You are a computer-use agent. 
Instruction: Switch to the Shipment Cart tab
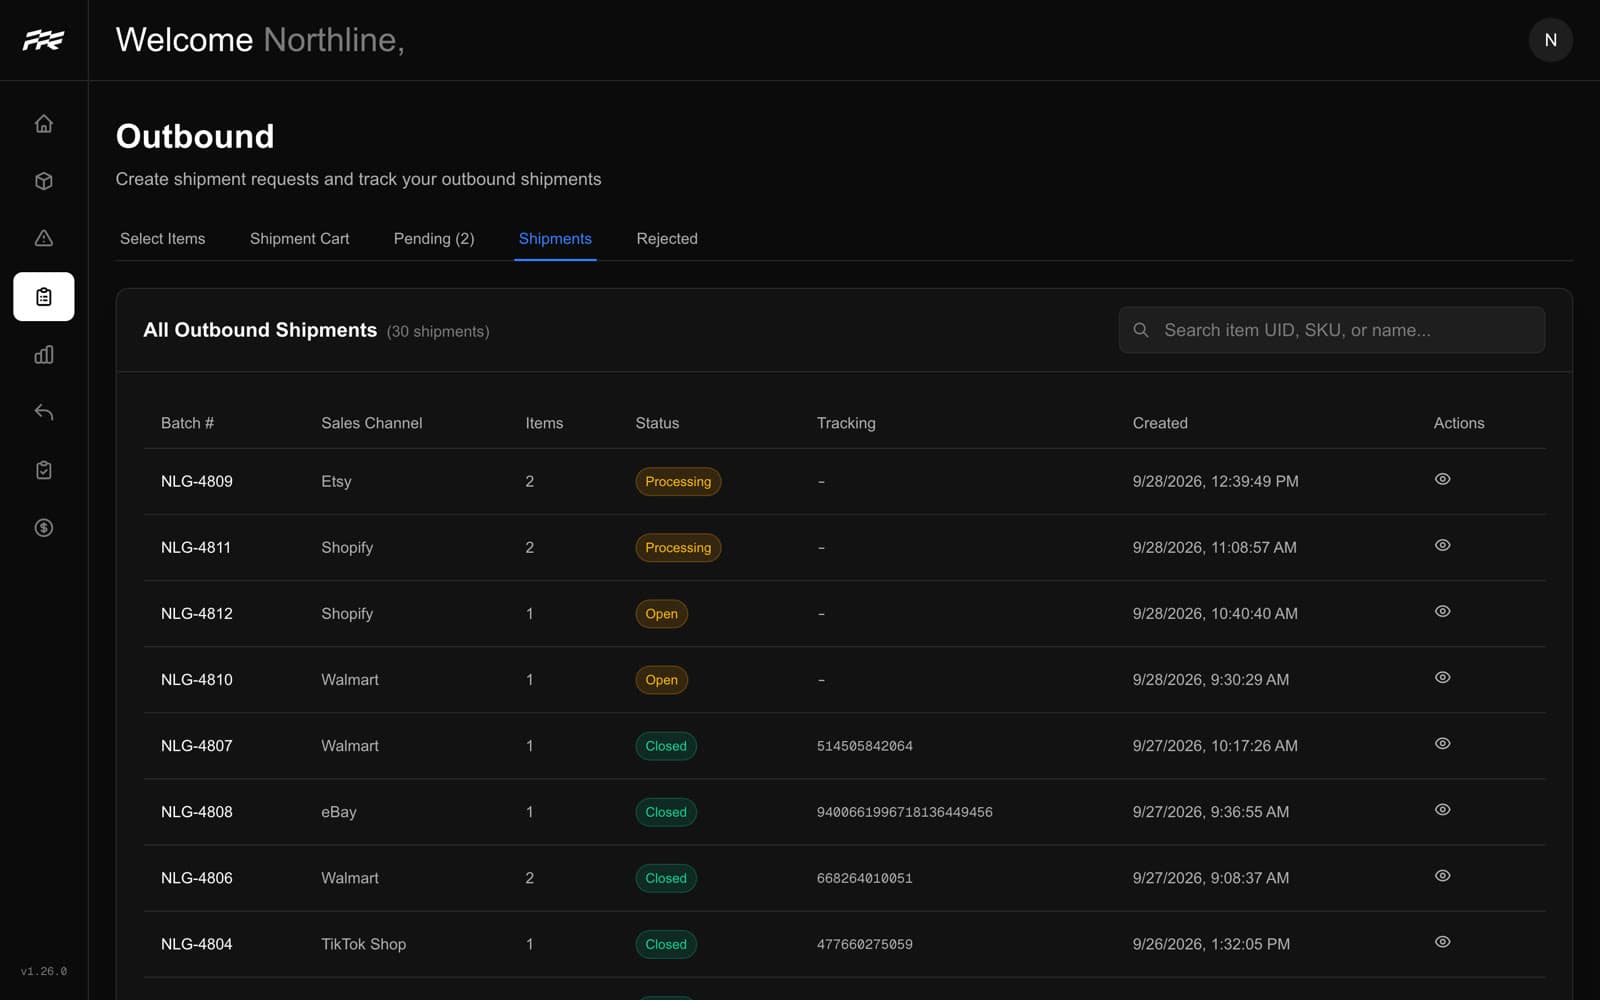pyautogui.click(x=299, y=239)
